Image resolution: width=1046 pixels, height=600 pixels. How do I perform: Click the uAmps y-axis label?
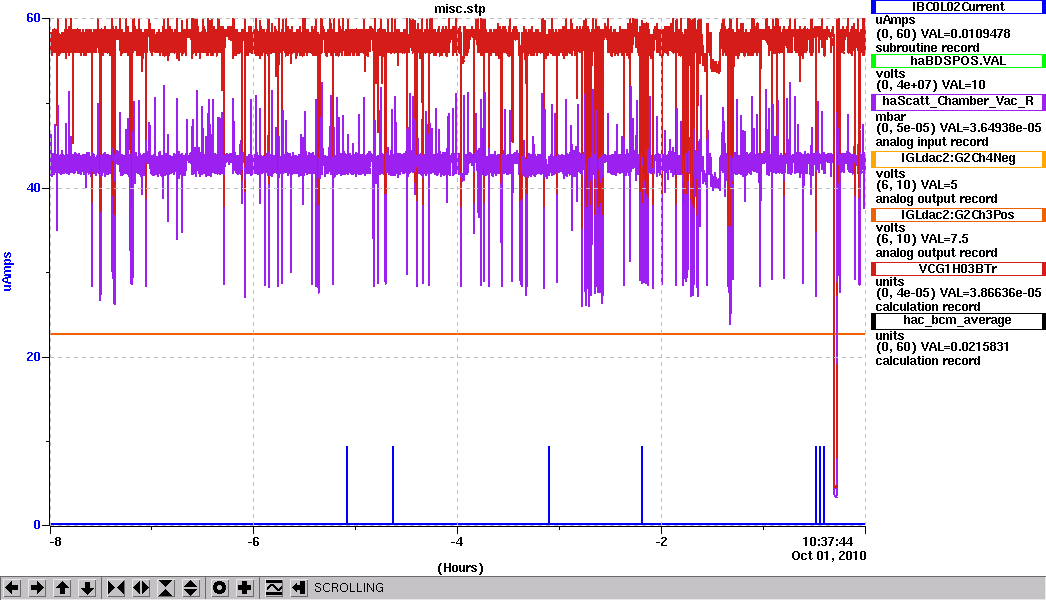click(x=7, y=271)
